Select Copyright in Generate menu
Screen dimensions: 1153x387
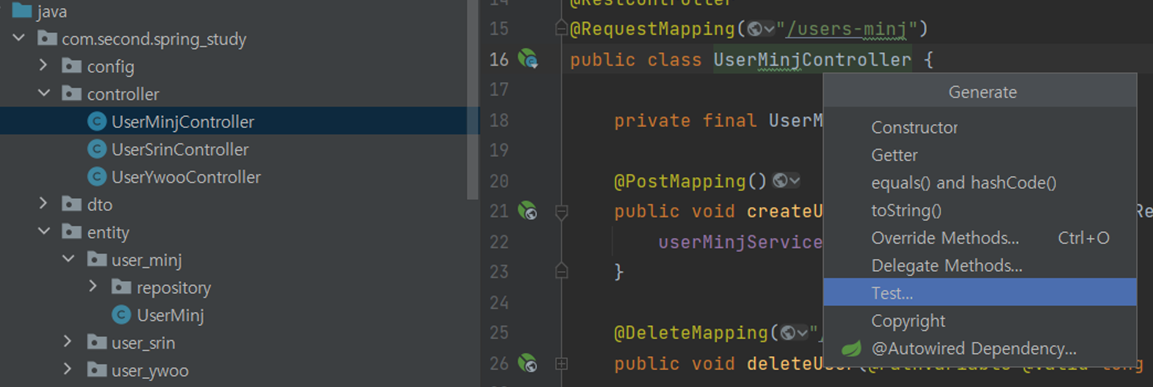(979, 321)
